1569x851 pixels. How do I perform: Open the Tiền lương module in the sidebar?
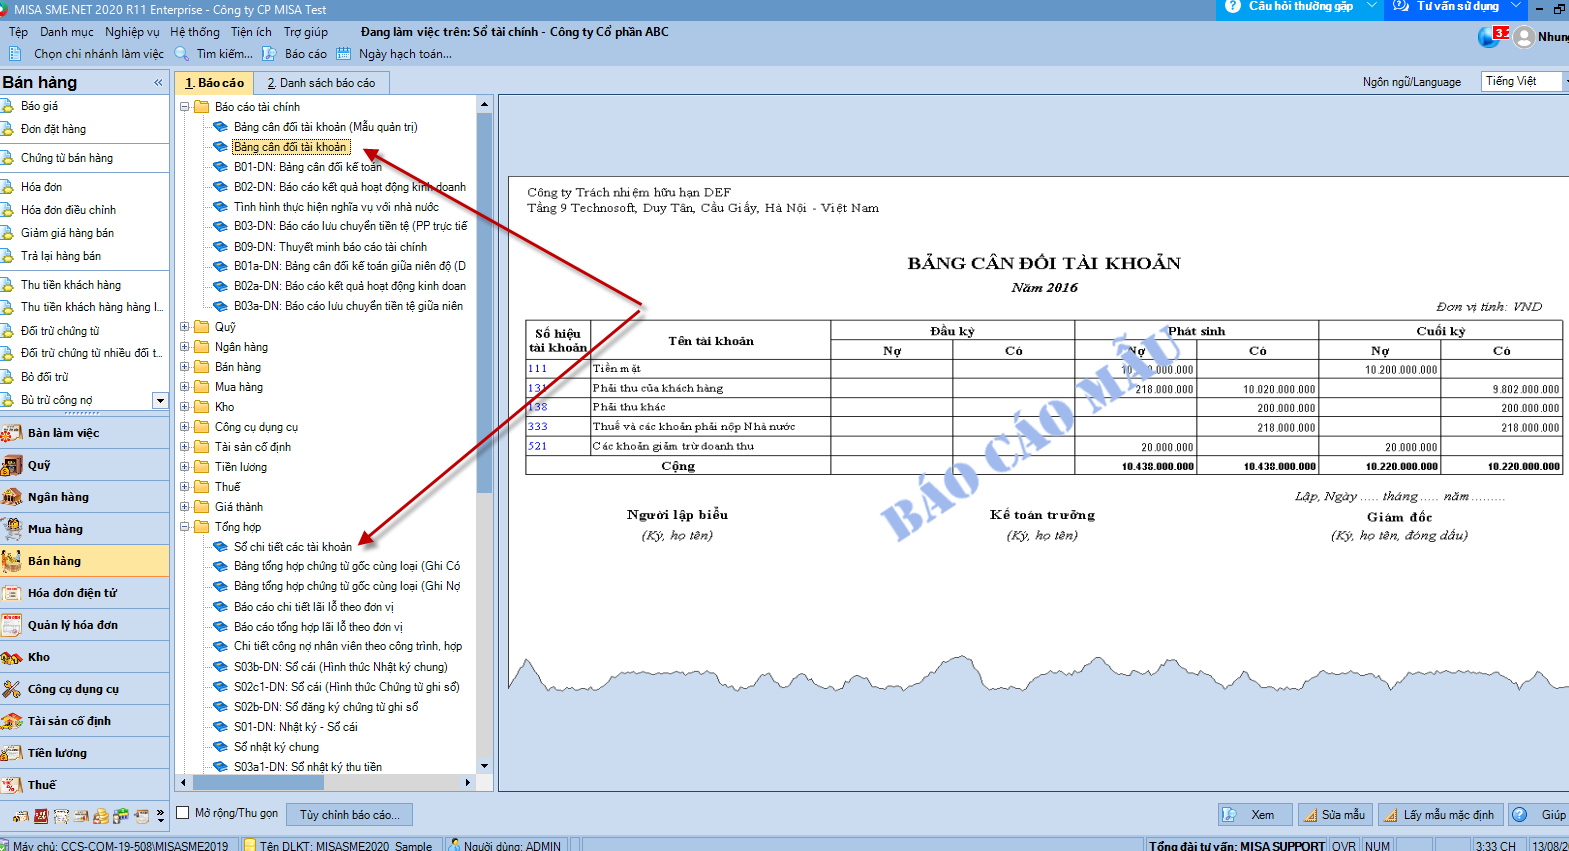(x=85, y=753)
